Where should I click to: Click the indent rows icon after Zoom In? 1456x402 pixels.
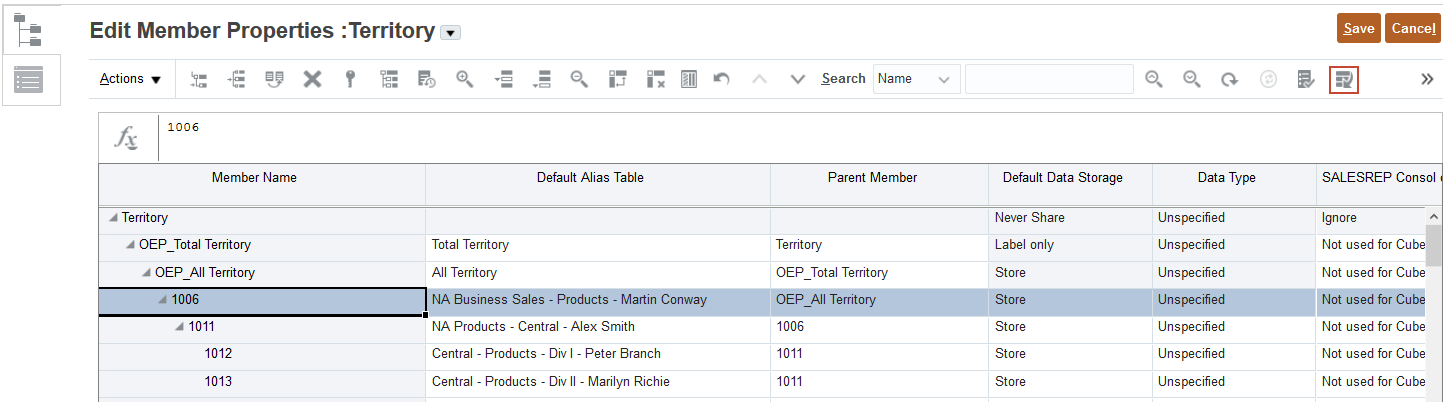tap(503, 79)
